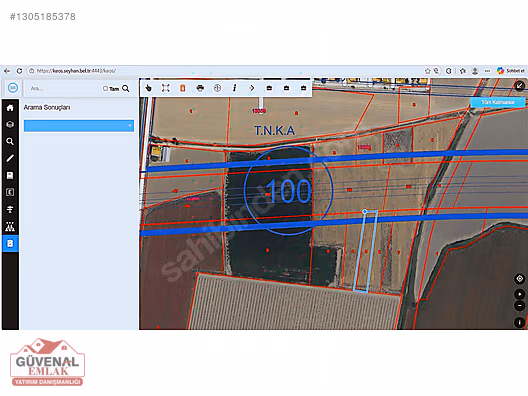528x396 pixels.
Task: Click the browser refresh button
Action: click(19, 71)
